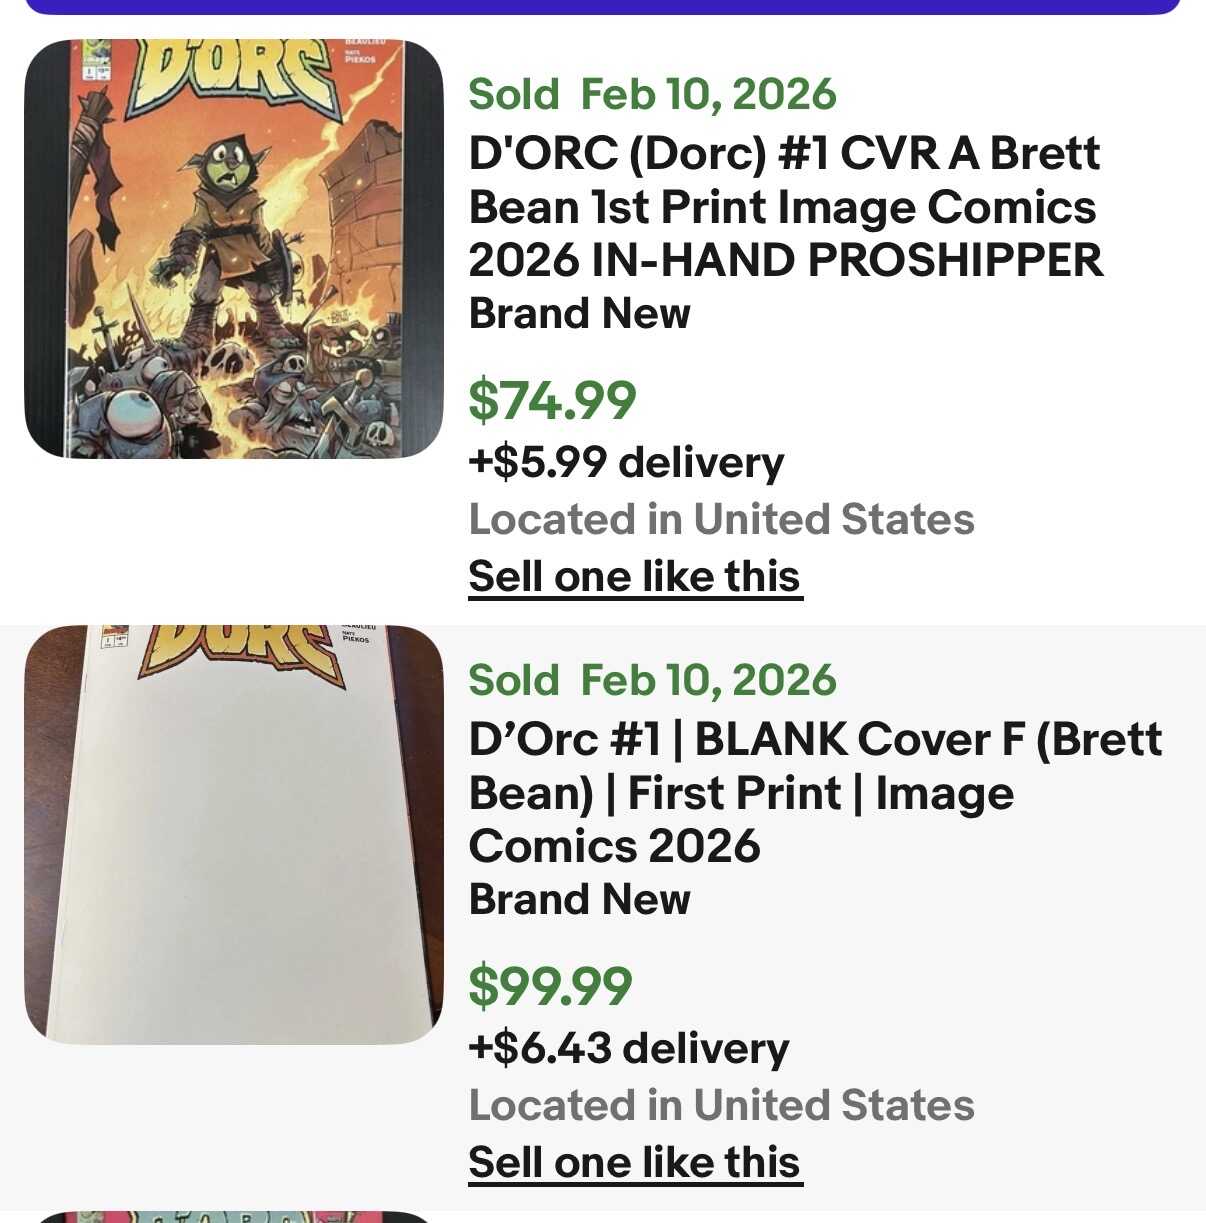The height and width of the screenshot is (1223, 1206).
Task: Click the '+$5.99 delivery' text
Action: pos(626,463)
